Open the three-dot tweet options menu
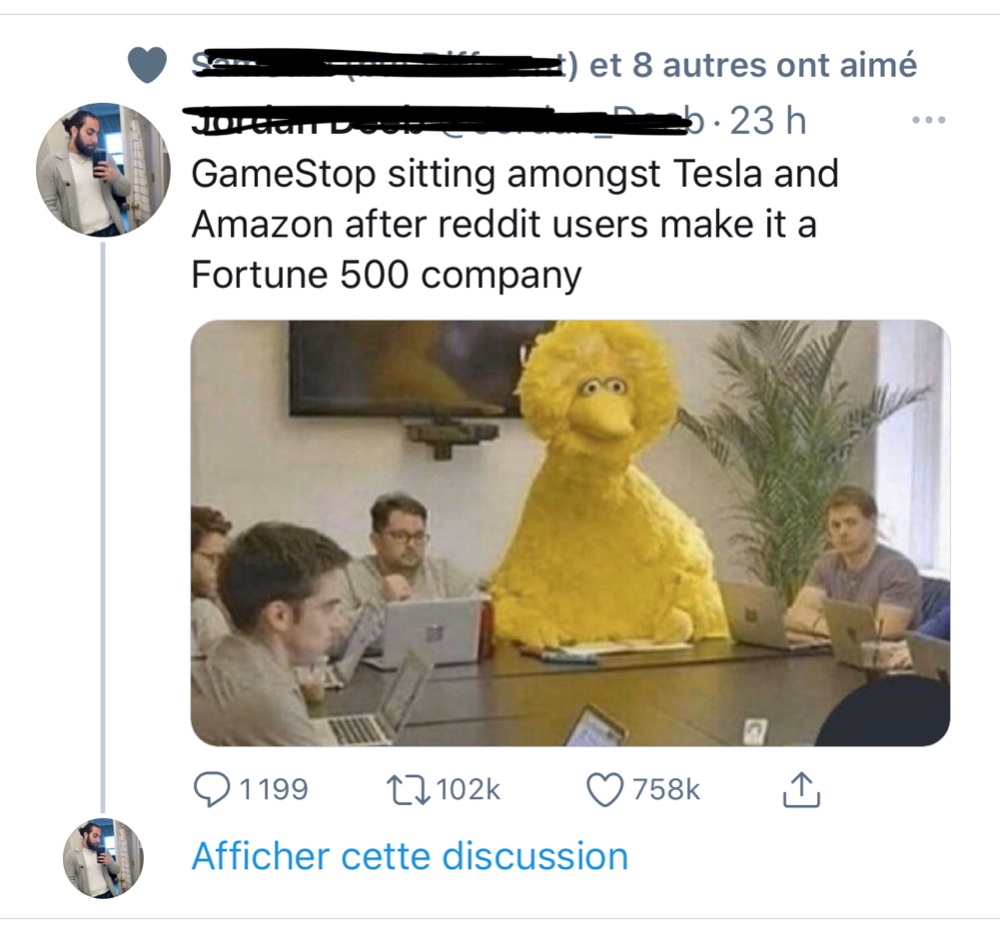Viewport: 1000px width, 929px height. 928,120
